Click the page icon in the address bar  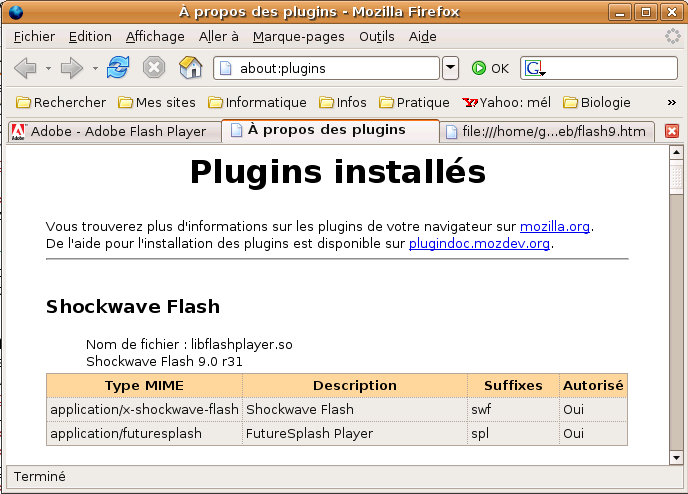click(225, 68)
